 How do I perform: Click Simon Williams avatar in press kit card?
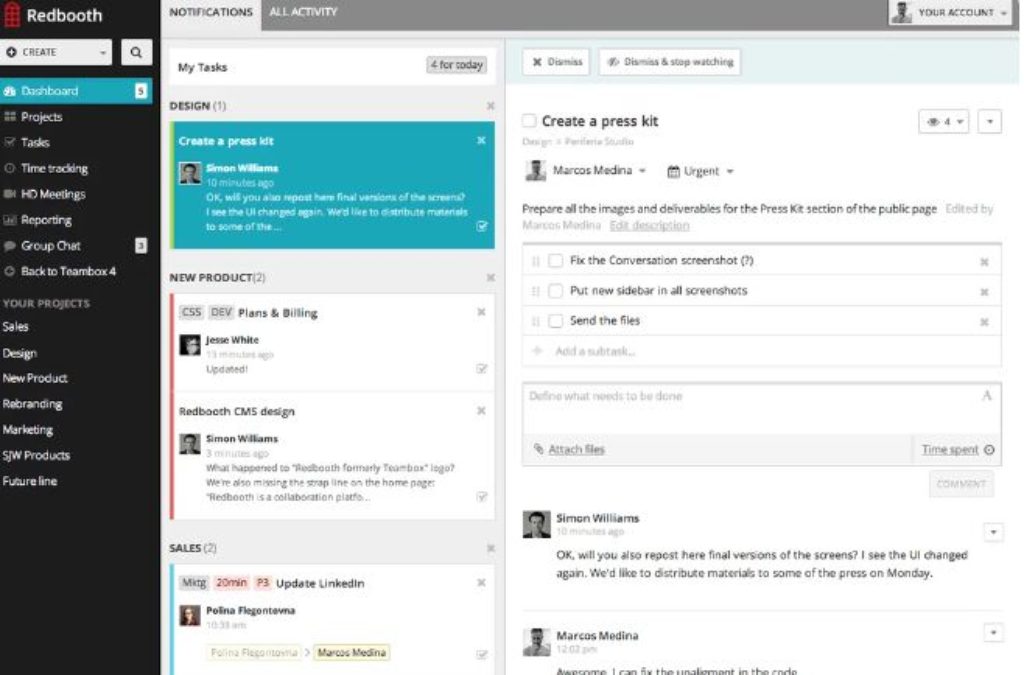(190, 173)
